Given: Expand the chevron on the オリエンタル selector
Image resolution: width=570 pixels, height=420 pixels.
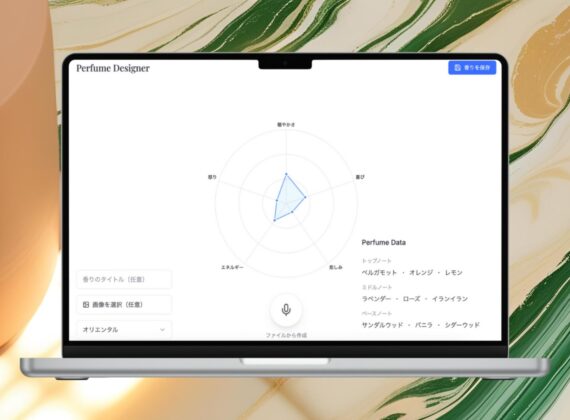Looking at the screenshot, I should coord(162,329).
